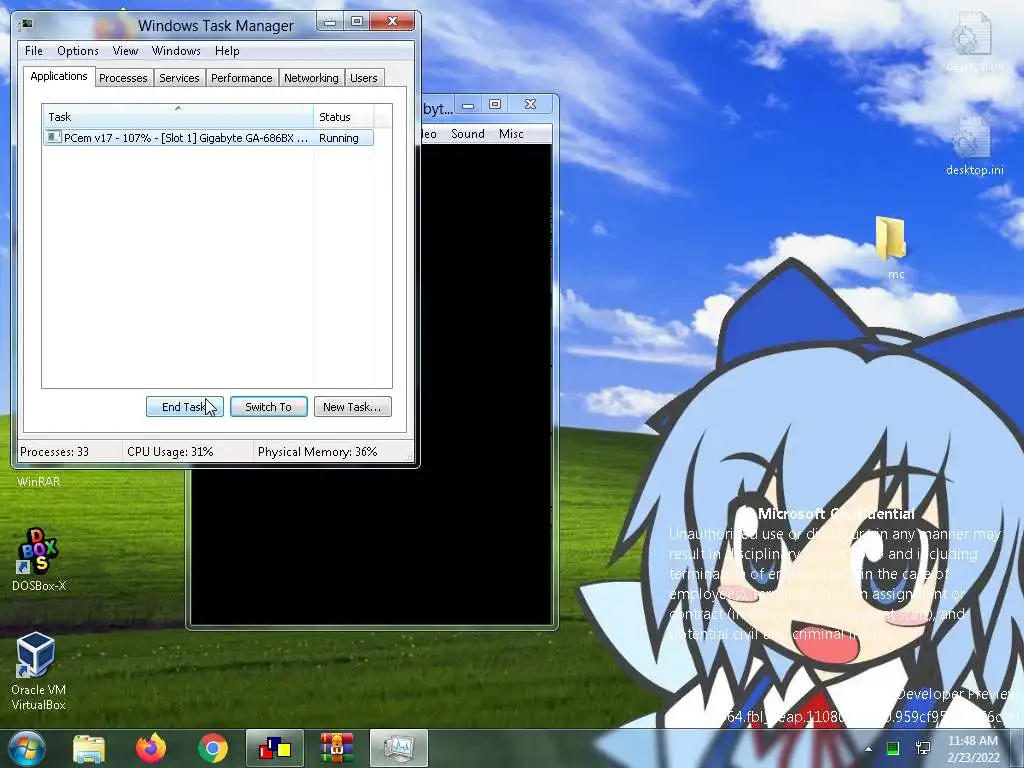The width and height of the screenshot is (1024, 768).
Task: Open the Sound menu in PCem window
Action: pyautogui.click(x=468, y=134)
